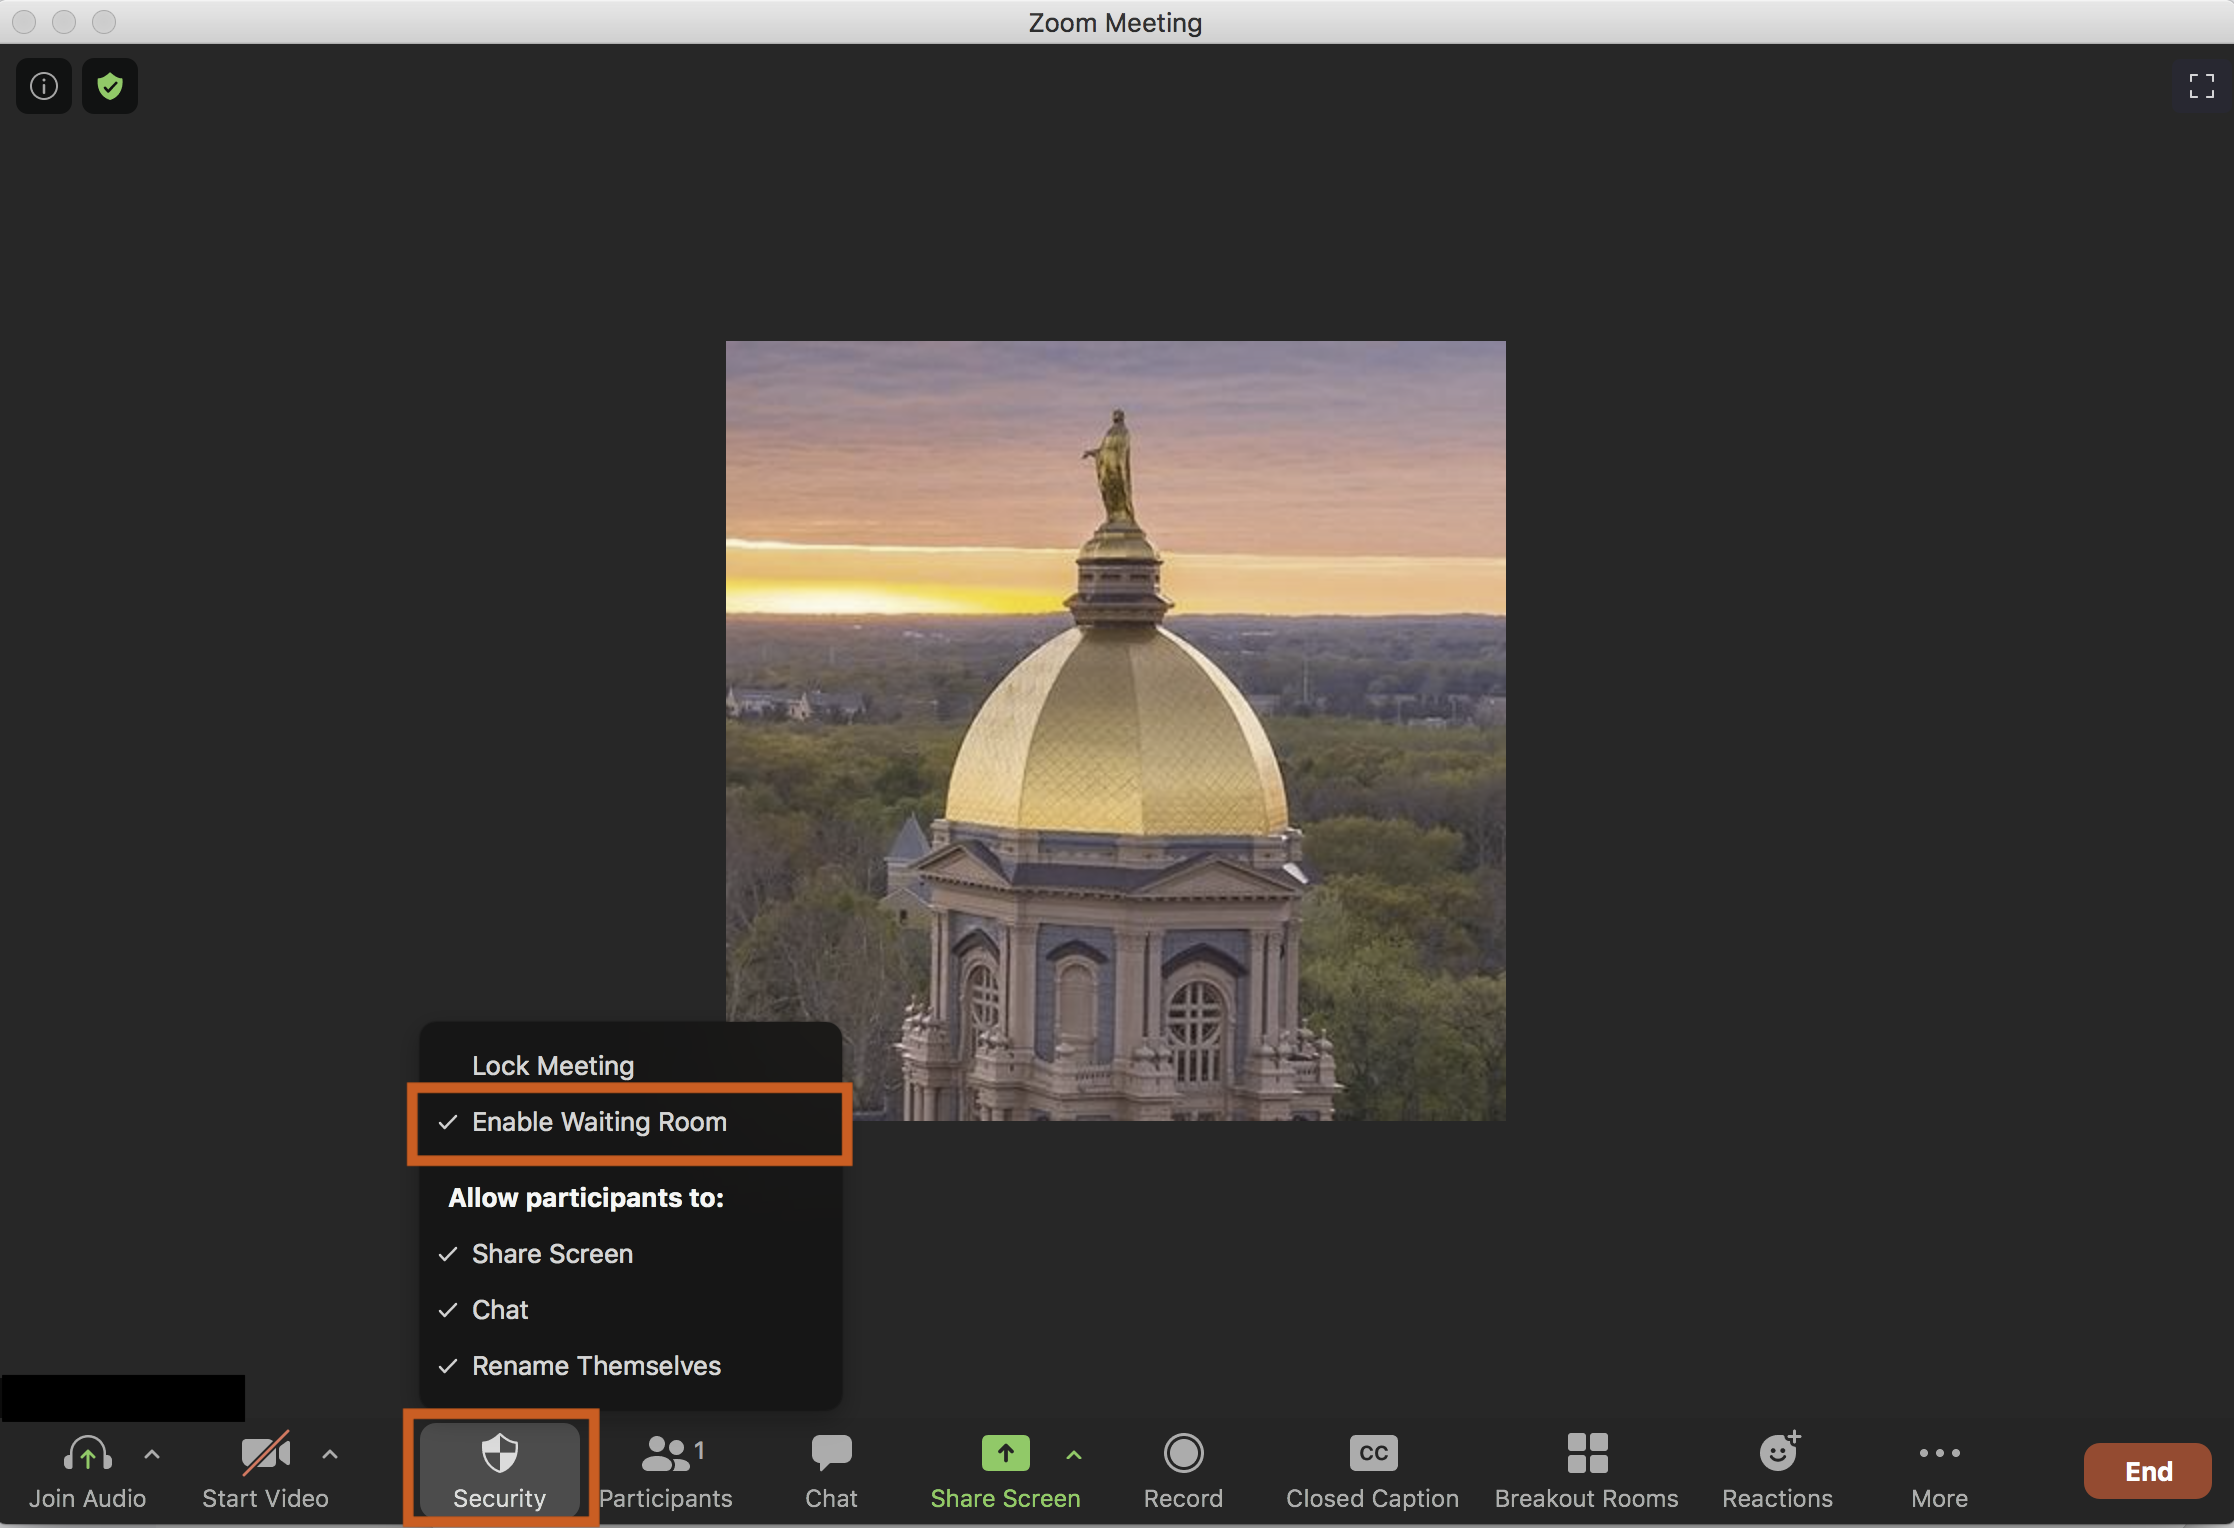Open the Reactions menu
Viewport: 2234px width, 1528px height.
1778,1470
